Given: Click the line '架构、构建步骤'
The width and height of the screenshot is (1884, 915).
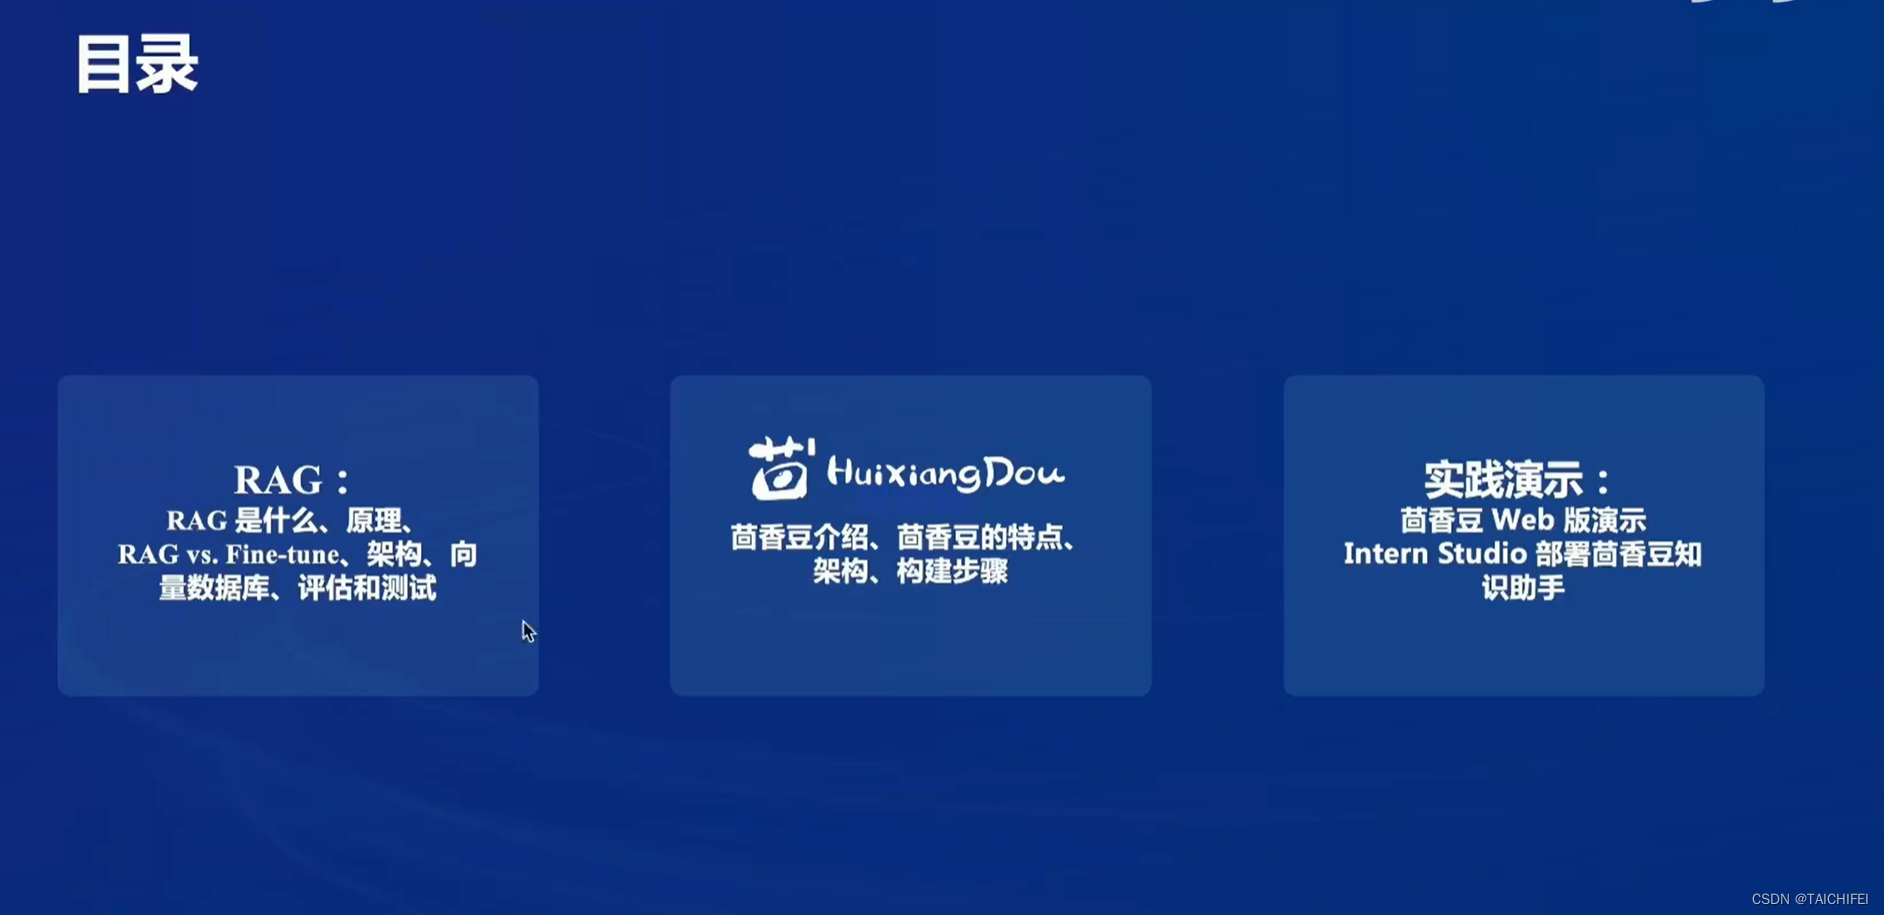Looking at the screenshot, I should tap(910, 571).
